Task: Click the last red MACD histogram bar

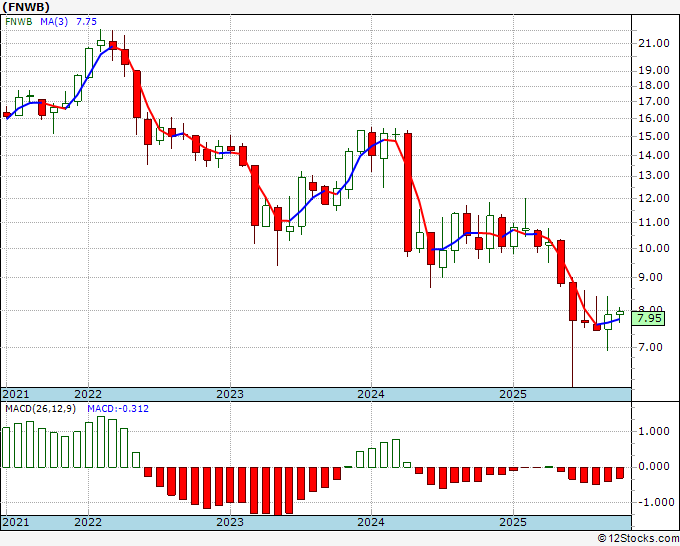Action: pos(620,473)
